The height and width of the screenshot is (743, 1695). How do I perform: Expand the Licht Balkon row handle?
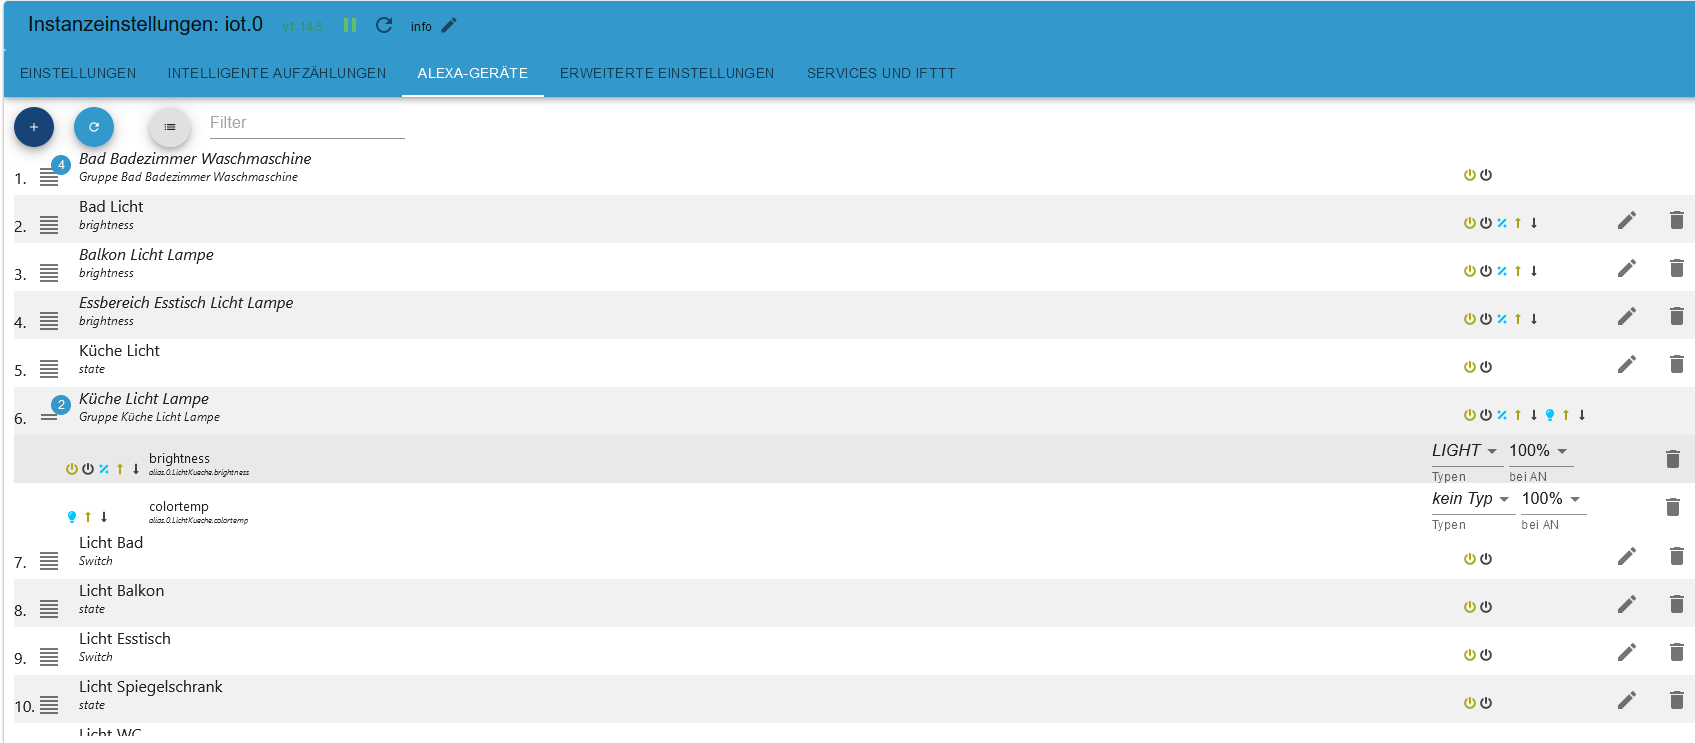click(x=49, y=609)
